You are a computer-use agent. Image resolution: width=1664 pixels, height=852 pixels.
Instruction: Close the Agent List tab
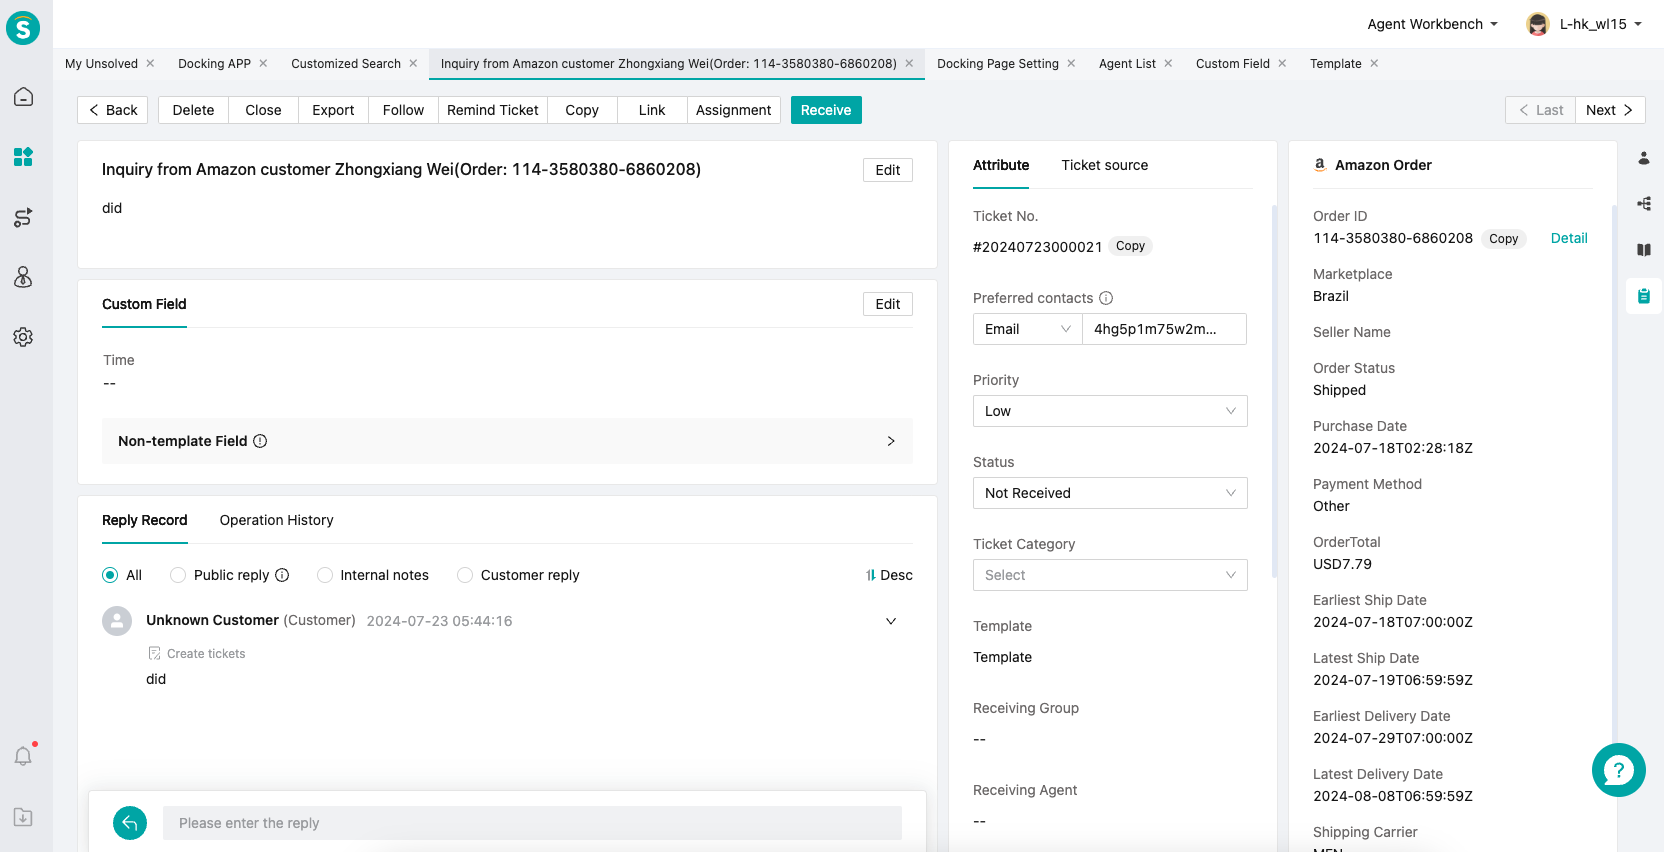coord(1168,63)
